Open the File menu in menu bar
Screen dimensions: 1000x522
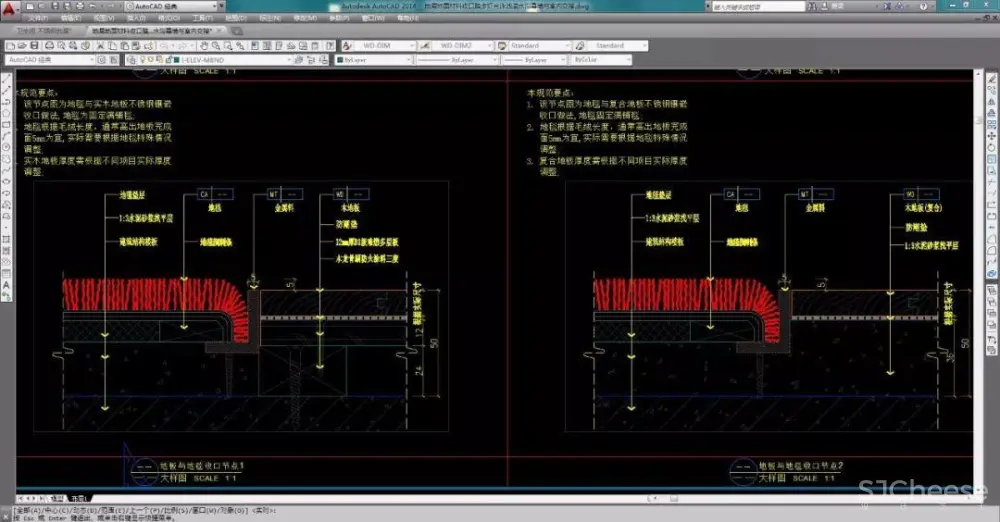click(x=36, y=18)
